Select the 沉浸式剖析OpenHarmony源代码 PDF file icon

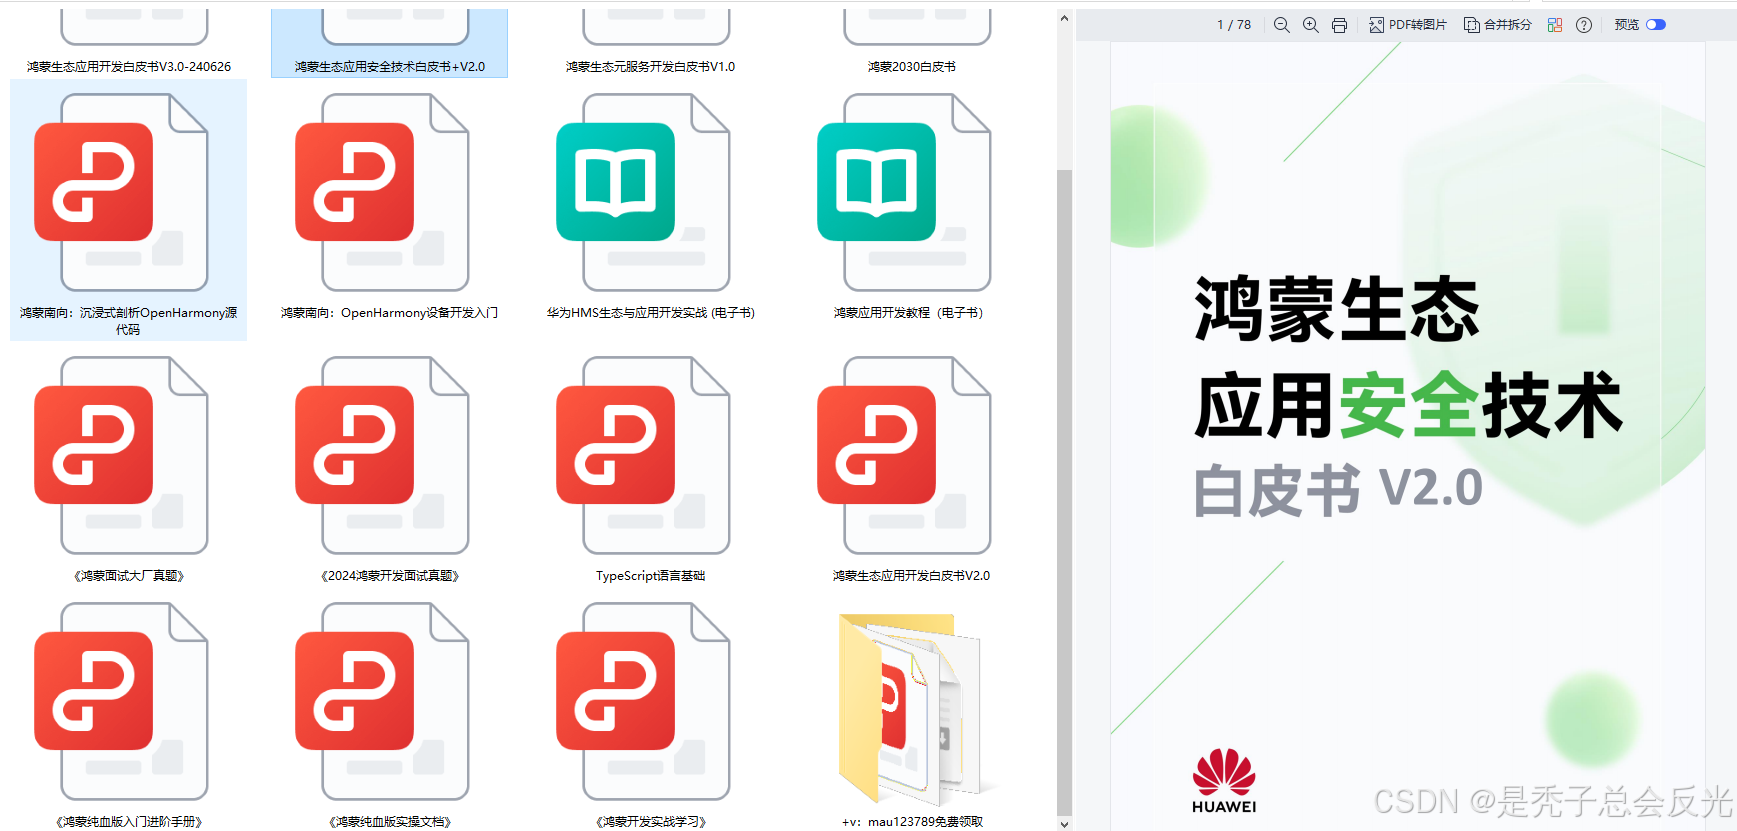[x=121, y=192]
